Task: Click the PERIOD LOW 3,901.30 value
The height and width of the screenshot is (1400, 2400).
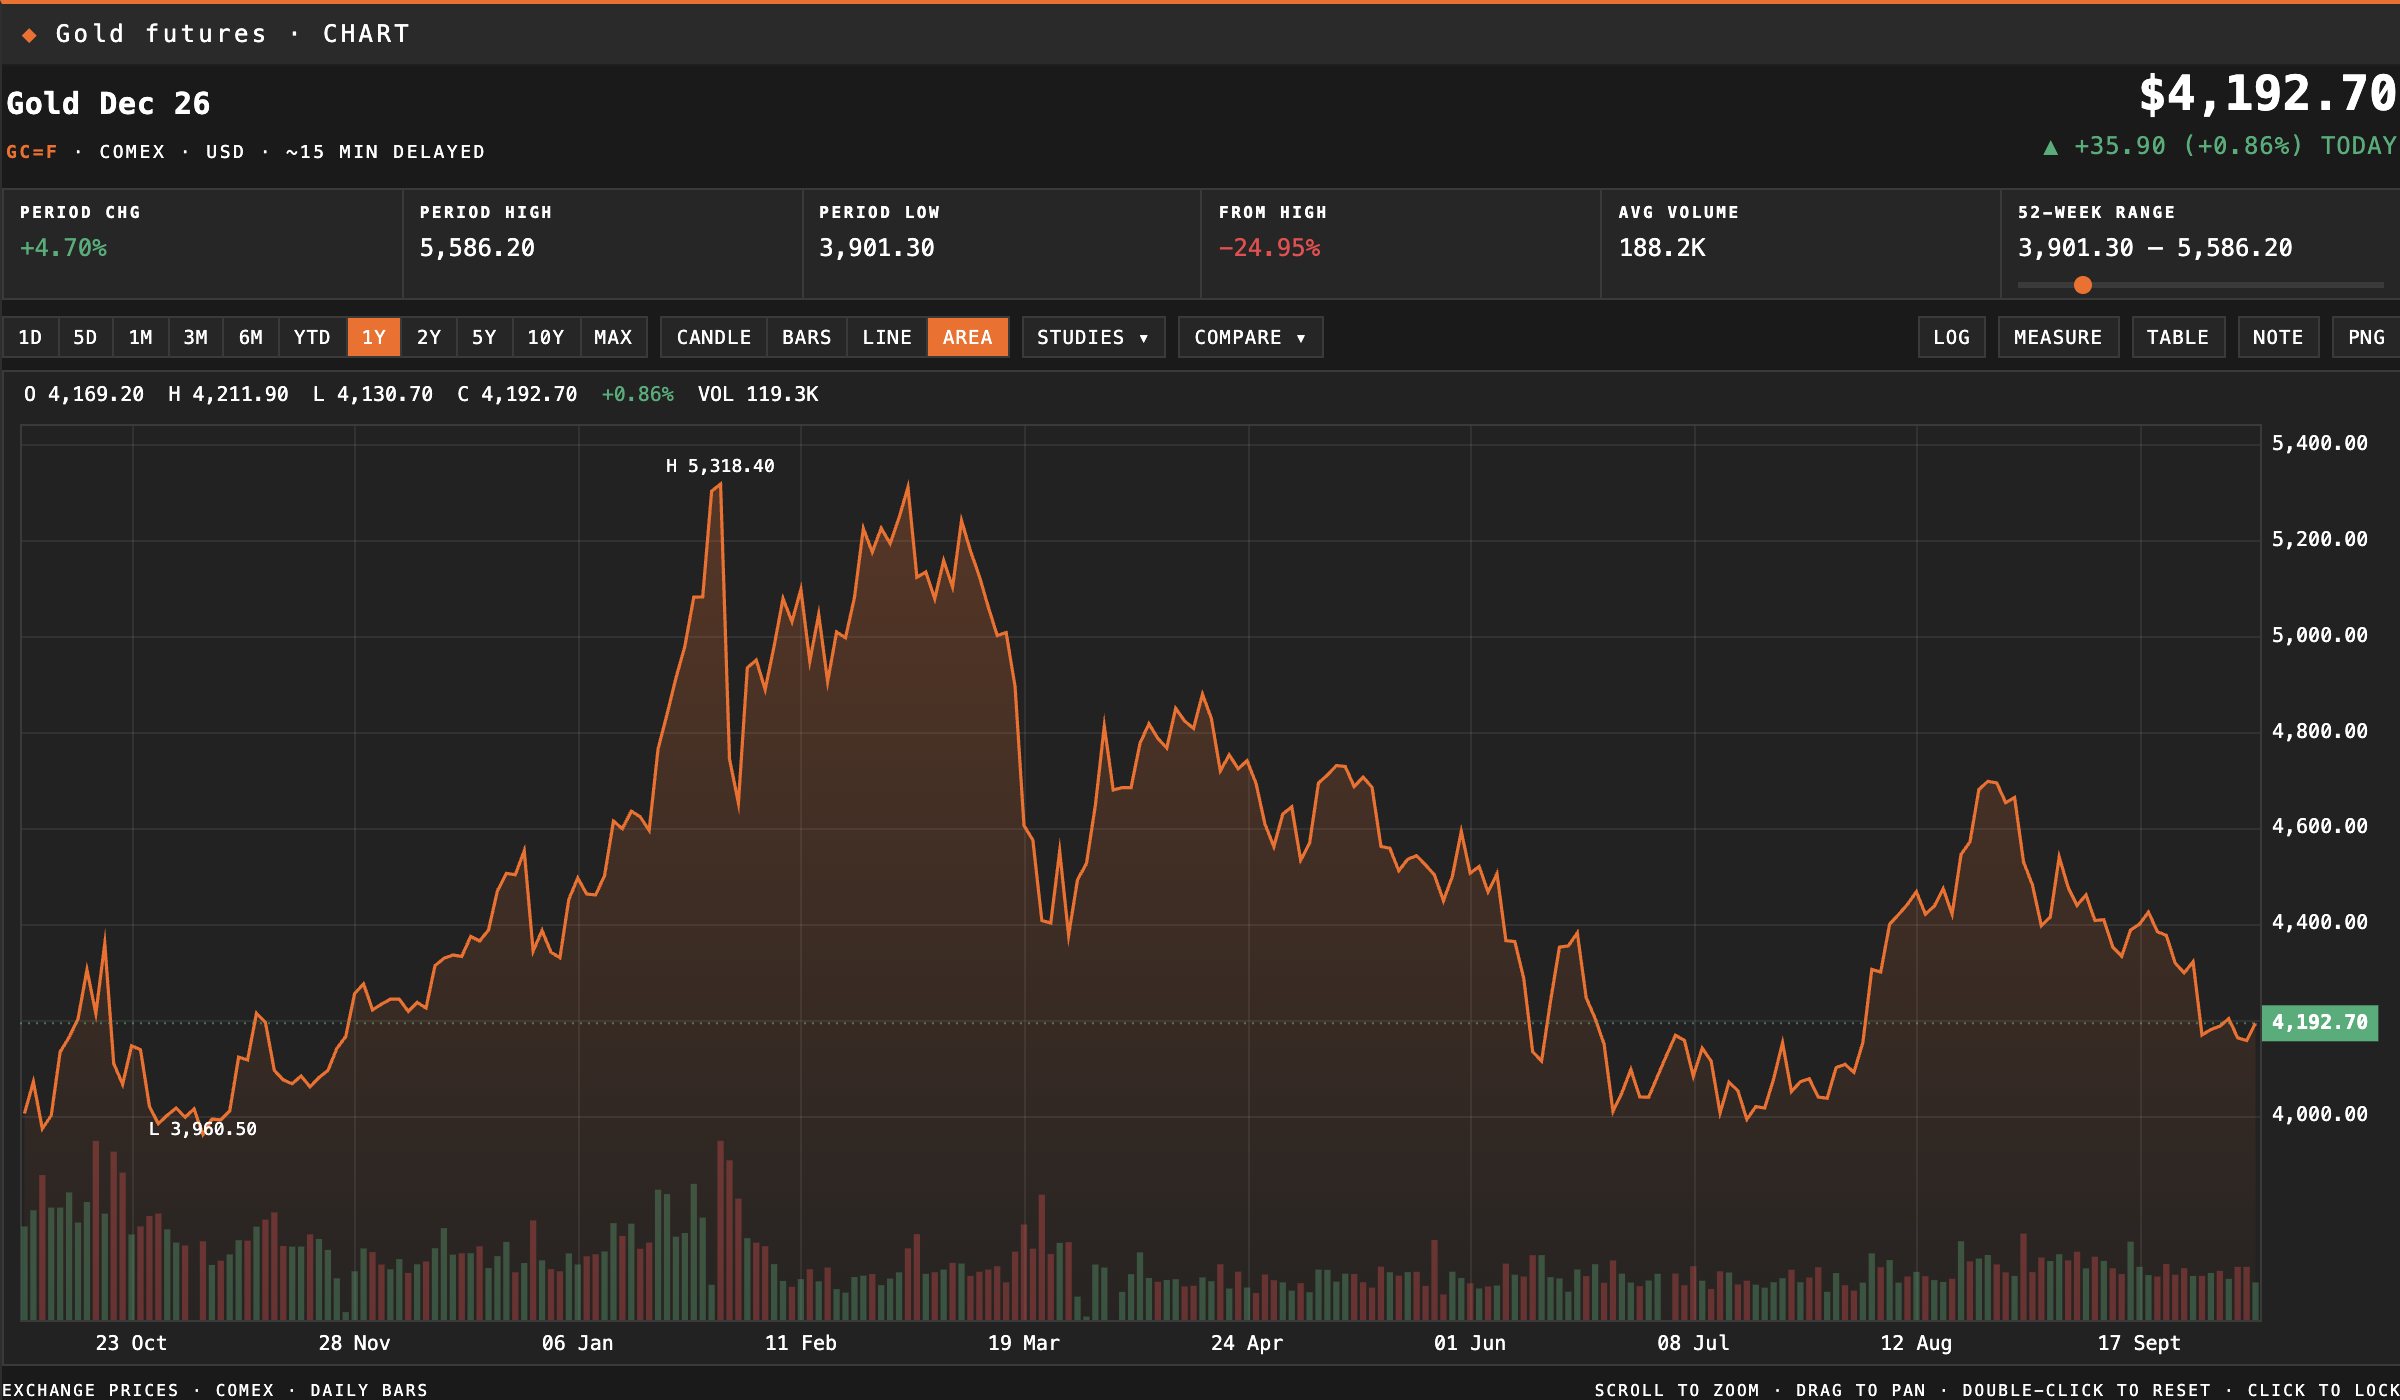Action: coord(877,248)
